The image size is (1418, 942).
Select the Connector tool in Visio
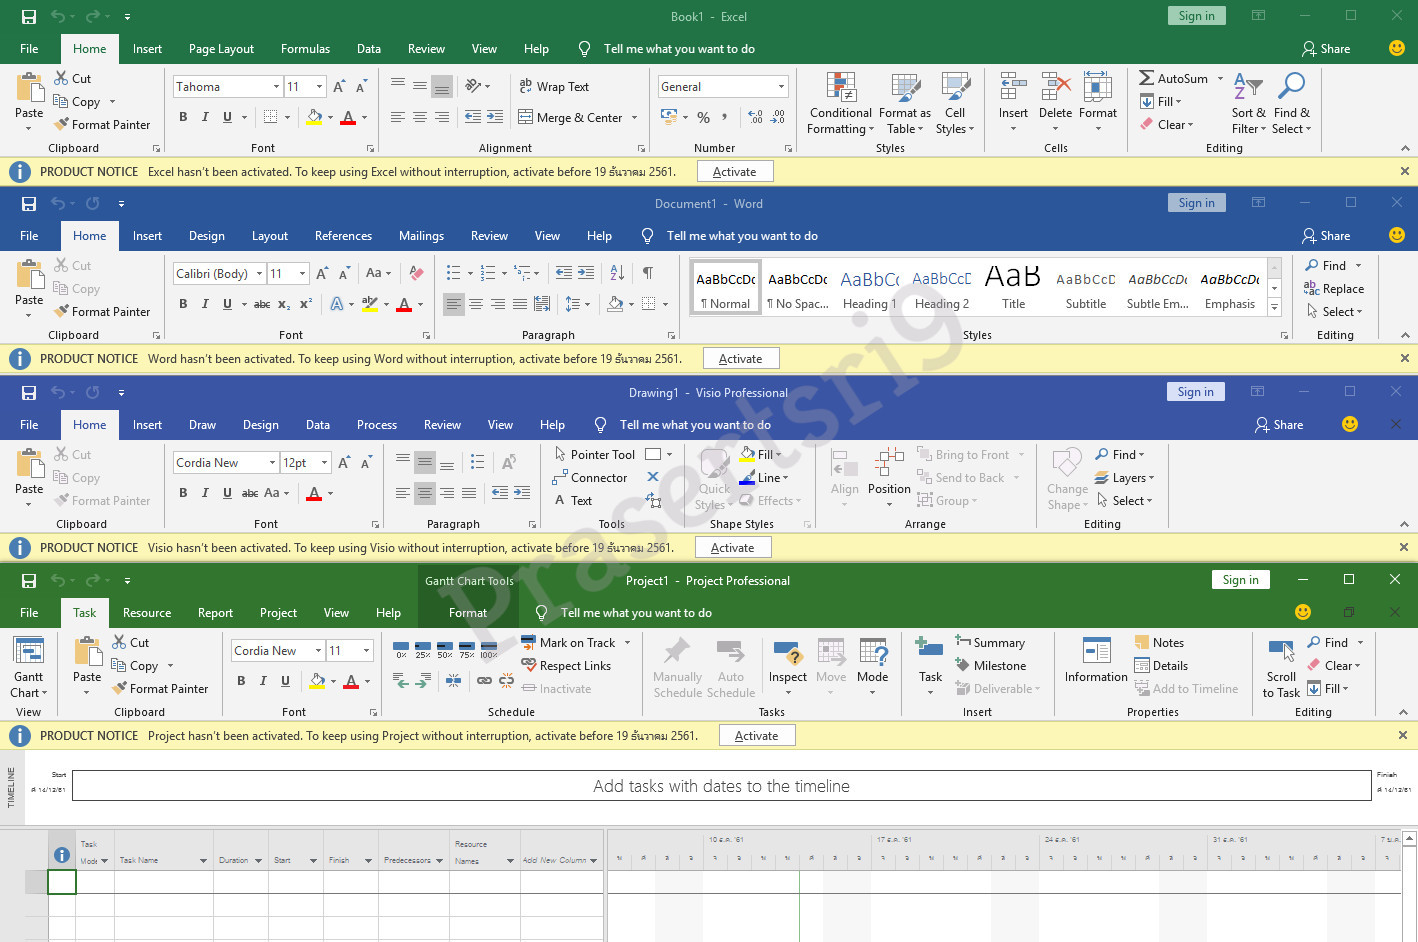(590, 478)
